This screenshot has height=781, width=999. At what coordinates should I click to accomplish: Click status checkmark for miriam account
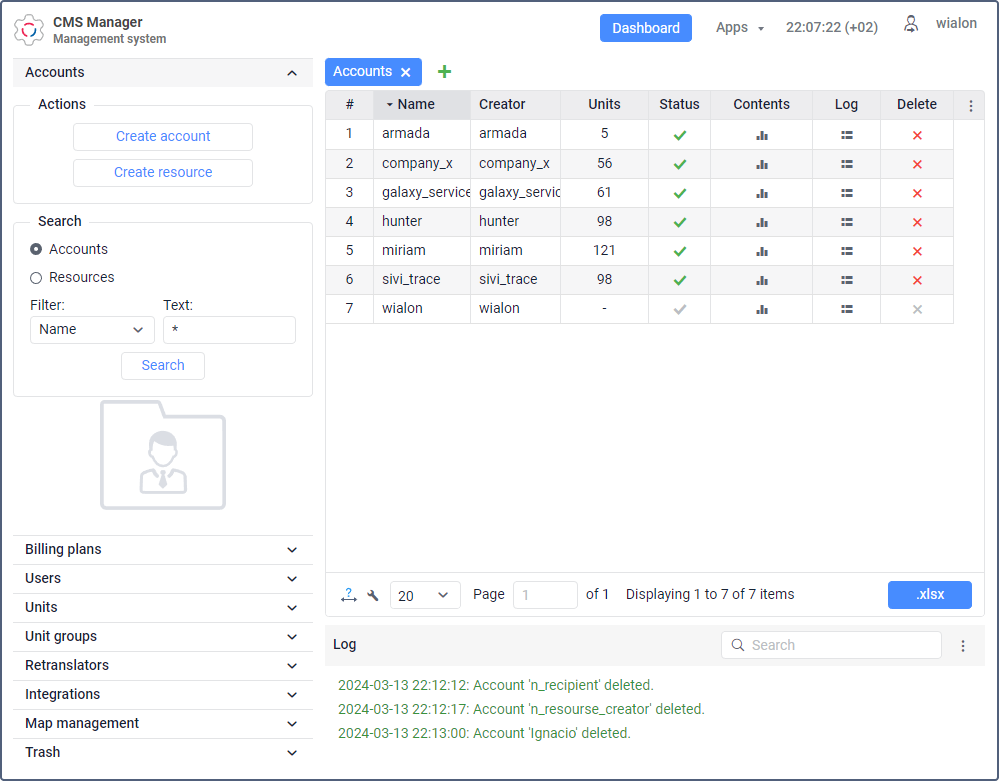[680, 251]
